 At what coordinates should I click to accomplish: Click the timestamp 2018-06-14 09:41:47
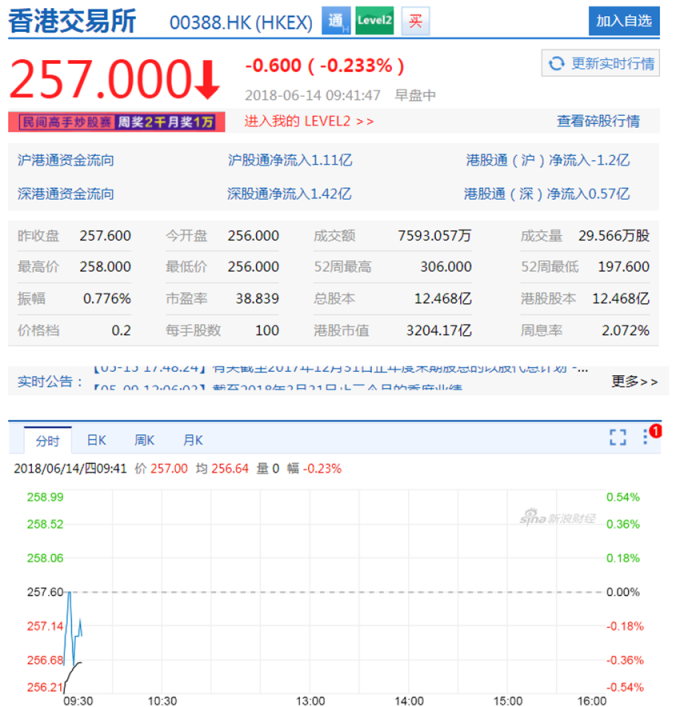pos(312,95)
